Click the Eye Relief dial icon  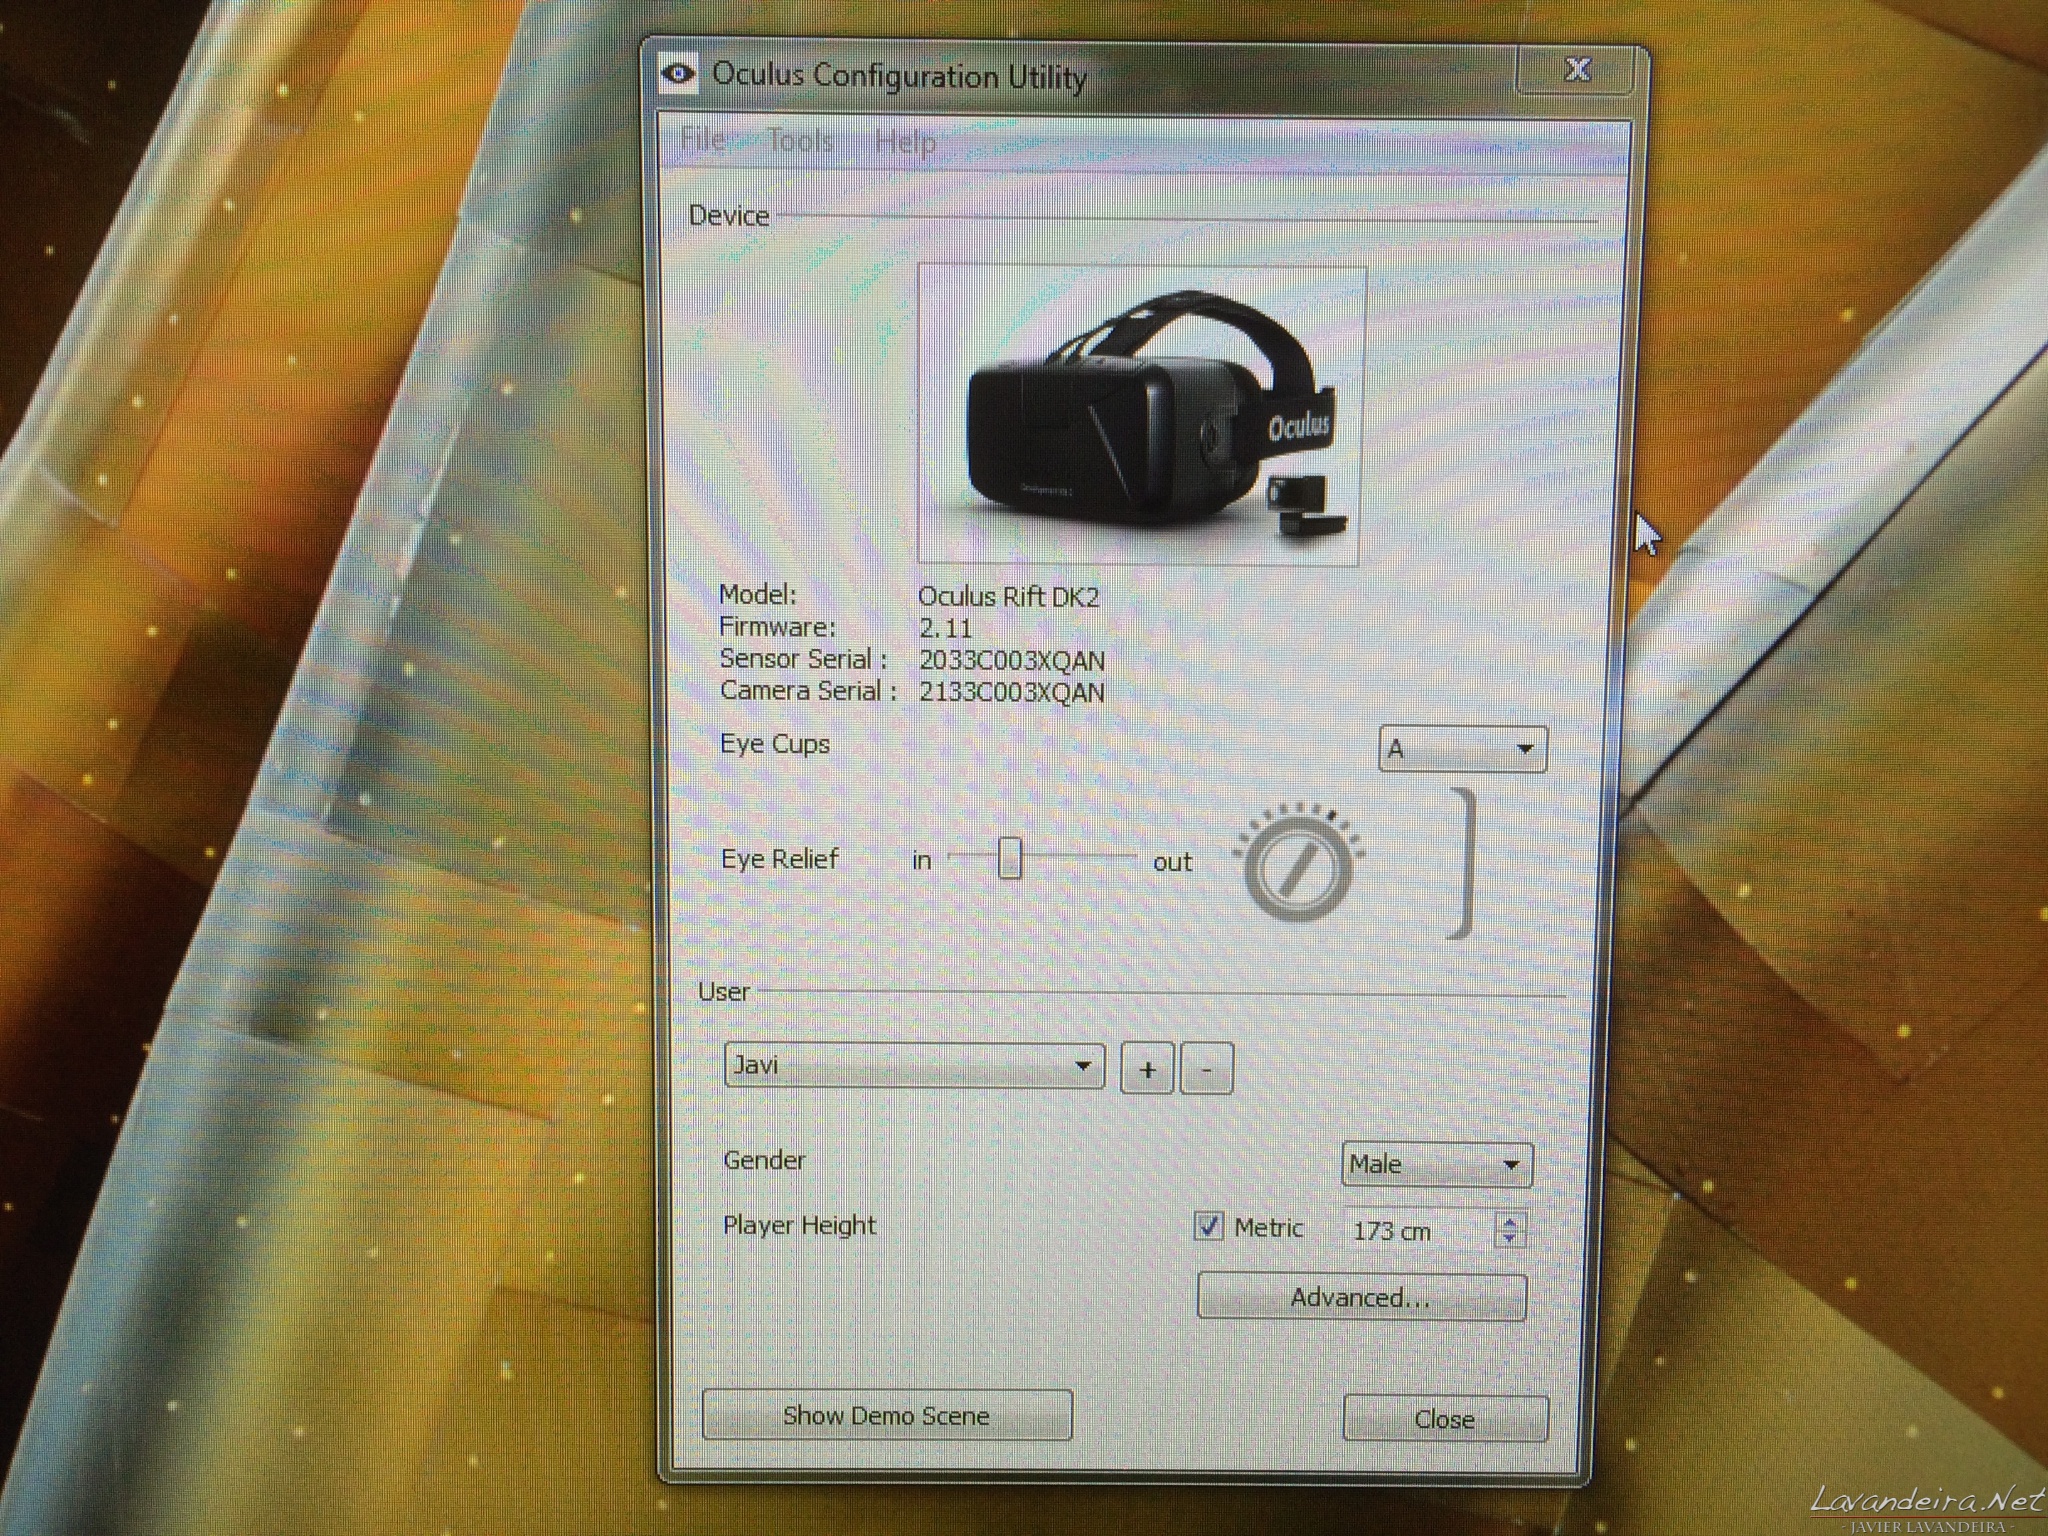coord(1298,864)
